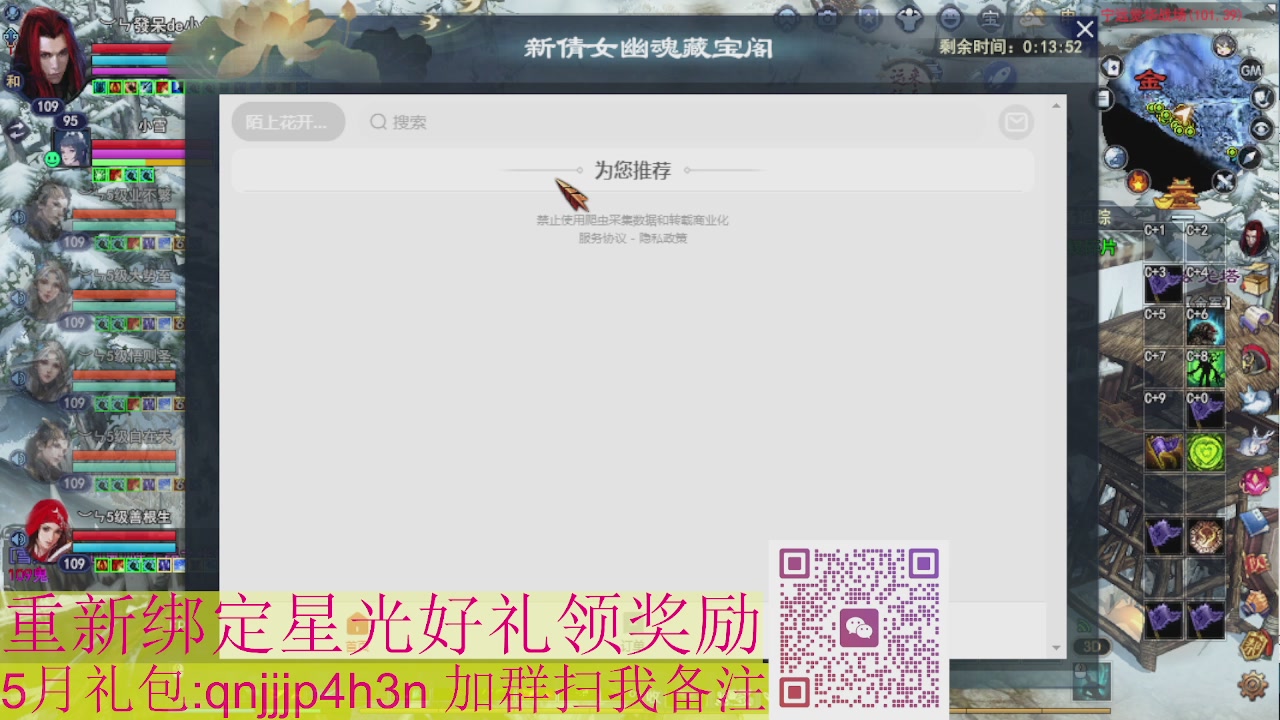Click the white deer icon in right sidebar
Screen dimensions: 1280x720
[1255, 440]
